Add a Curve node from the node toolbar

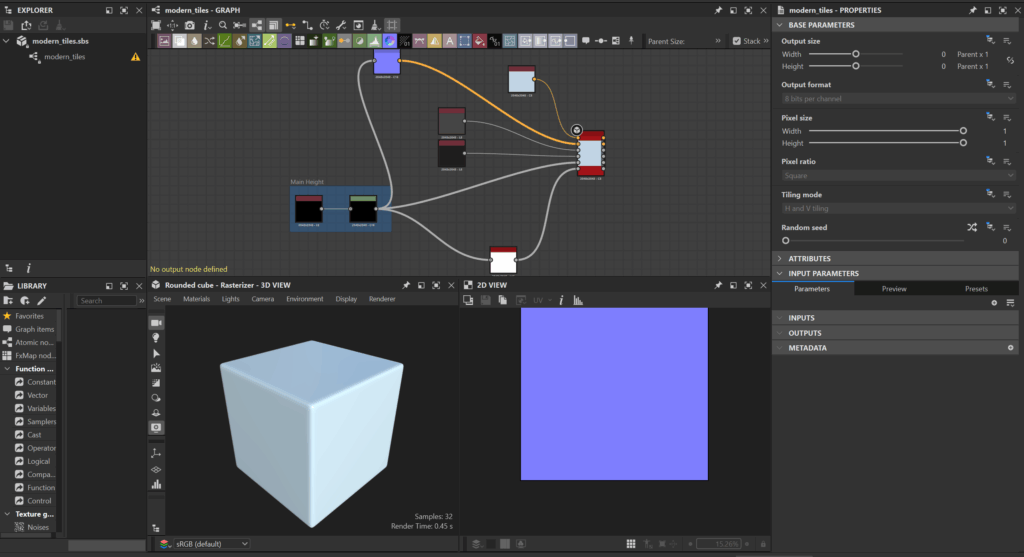point(224,41)
